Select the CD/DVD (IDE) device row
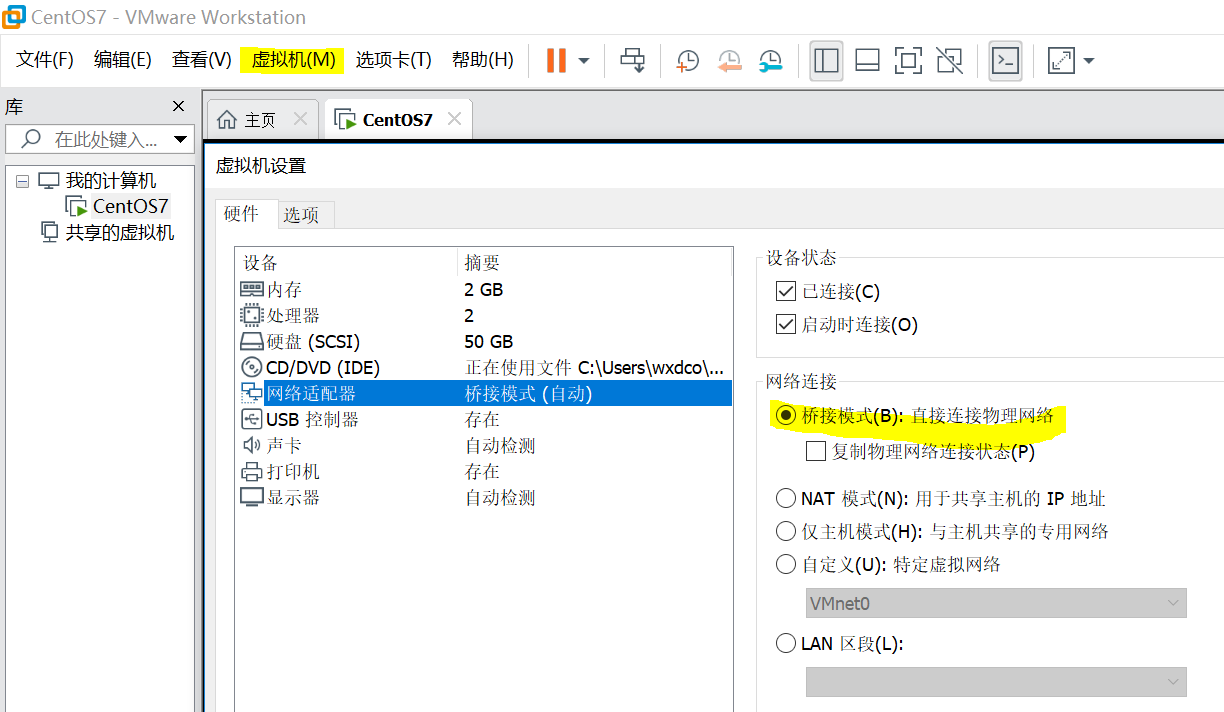Viewport: 1224px width, 712px height. pos(486,368)
